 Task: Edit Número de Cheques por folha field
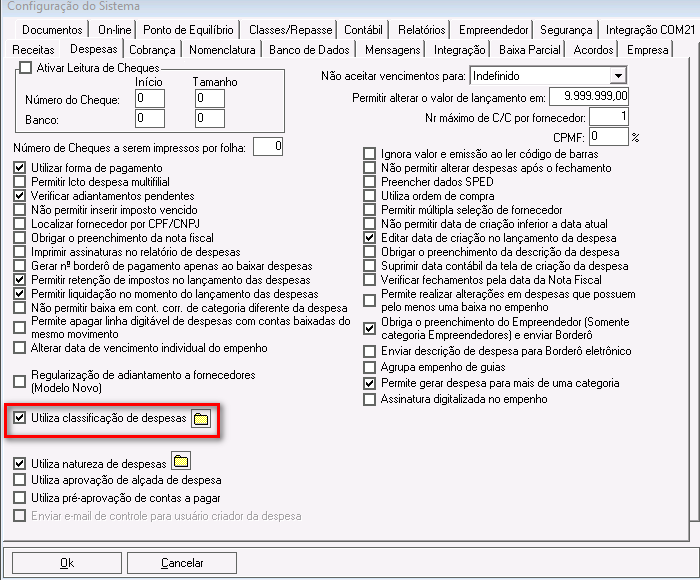coord(268,146)
